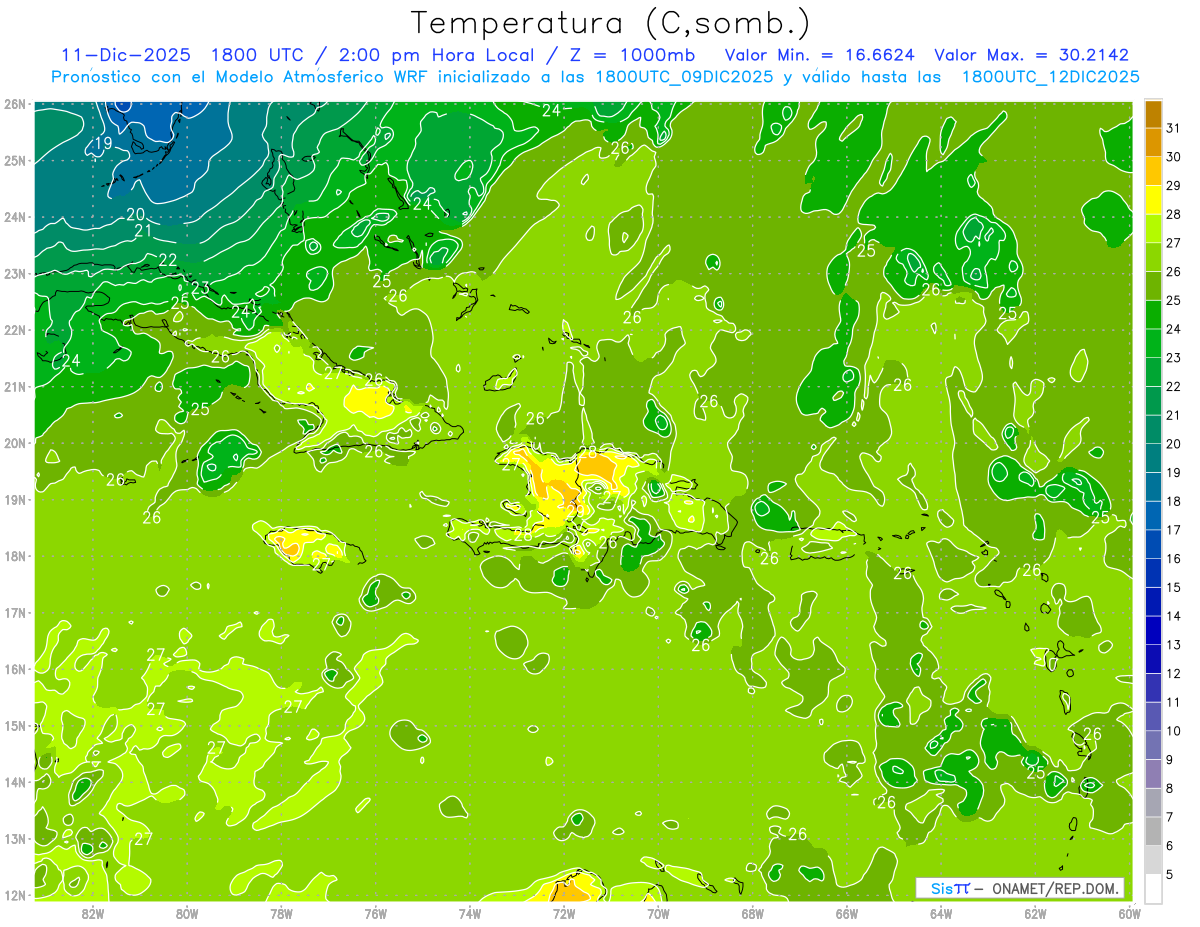Image resolution: width=1200 pixels, height=927 pixels.
Task: Click the colorbar scale label "10"
Action: [1174, 731]
